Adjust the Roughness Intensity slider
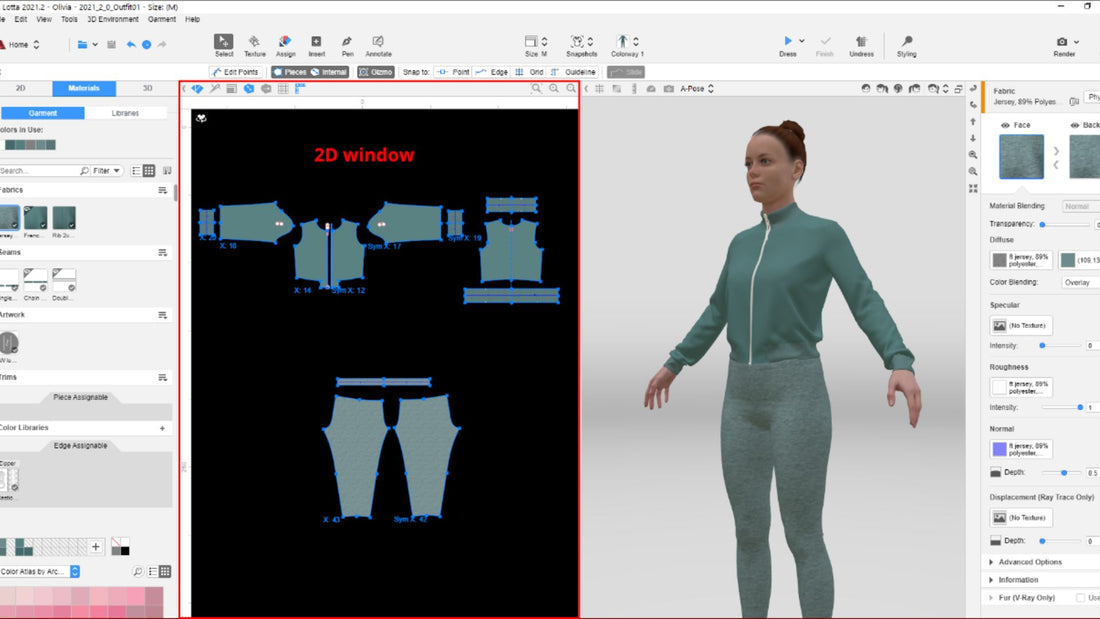 pyautogui.click(x=1080, y=407)
